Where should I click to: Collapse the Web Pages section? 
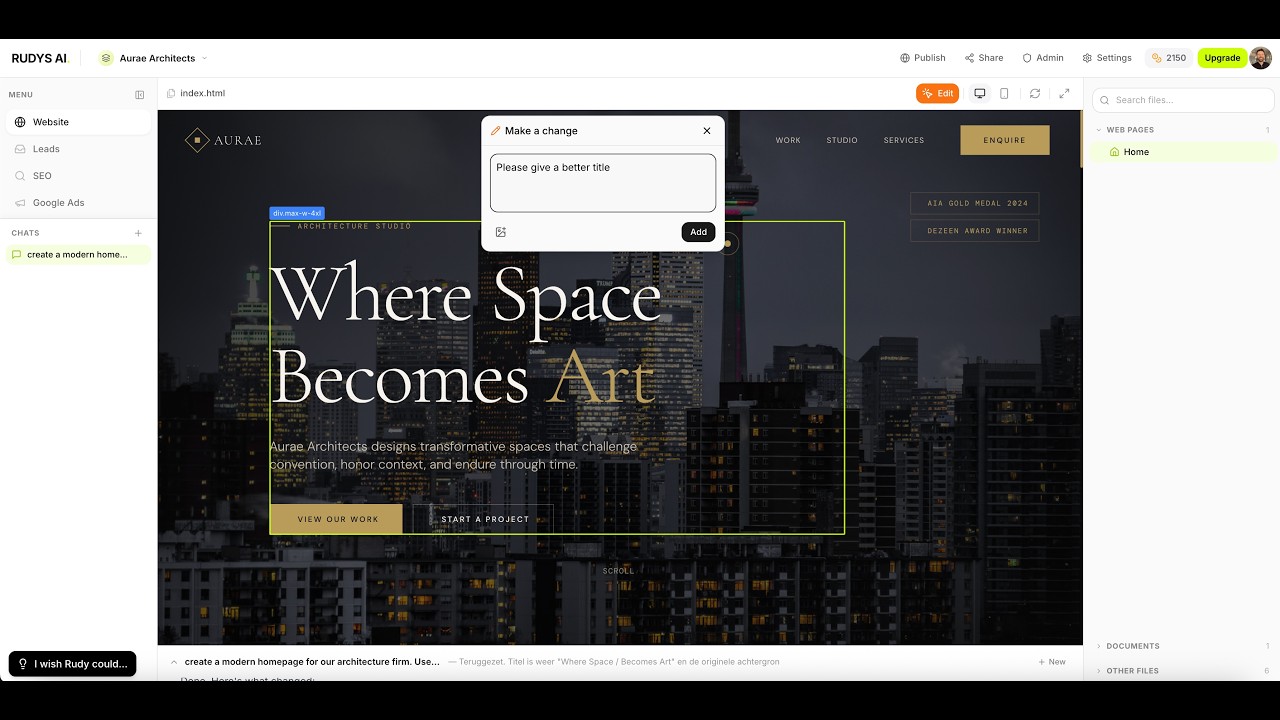pos(1182,130)
